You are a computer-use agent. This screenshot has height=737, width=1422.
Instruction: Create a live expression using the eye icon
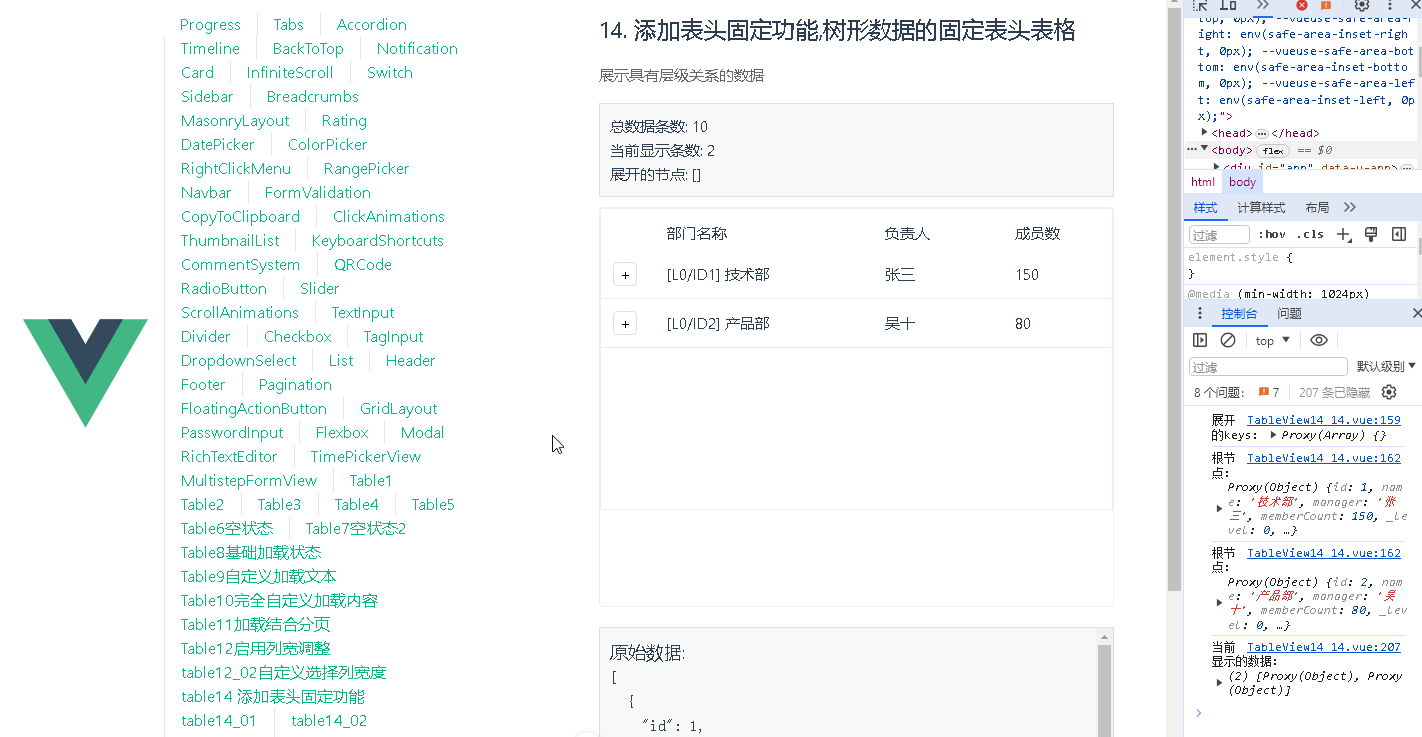(x=1318, y=340)
